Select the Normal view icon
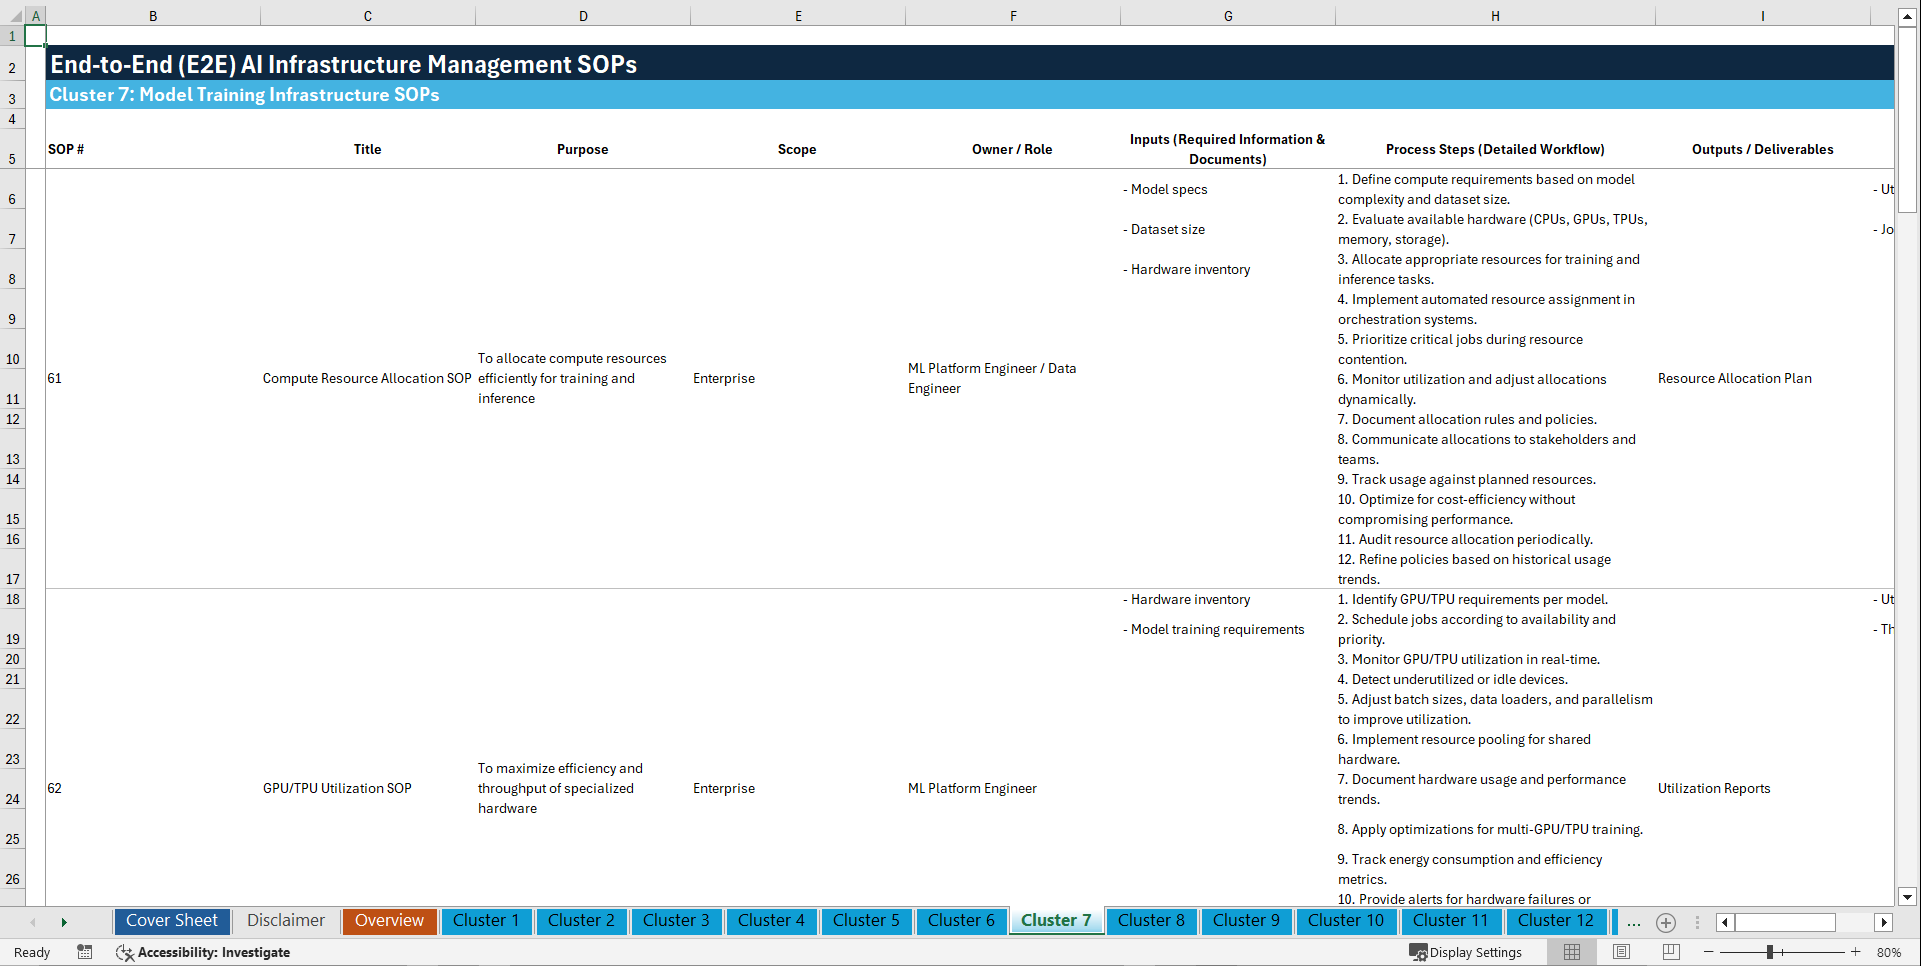This screenshot has height=966, width=1921. 1571,952
